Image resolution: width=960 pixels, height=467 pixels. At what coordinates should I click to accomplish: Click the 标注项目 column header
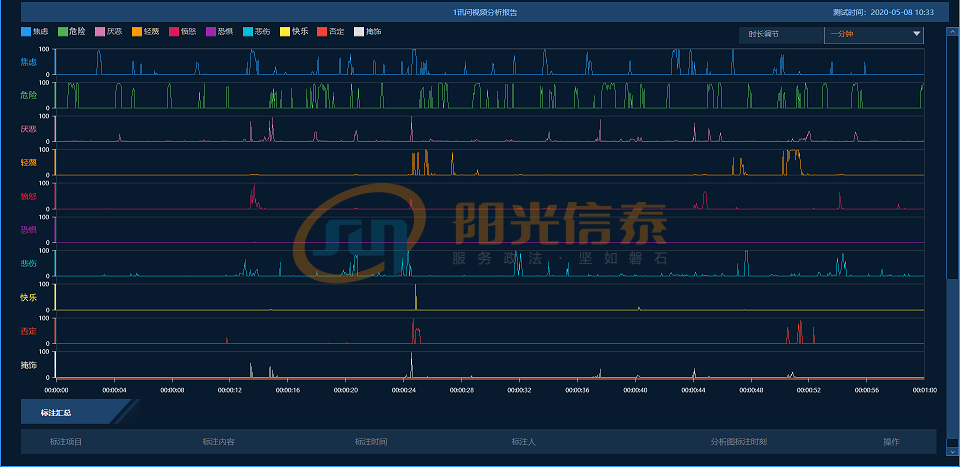click(66, 442)
